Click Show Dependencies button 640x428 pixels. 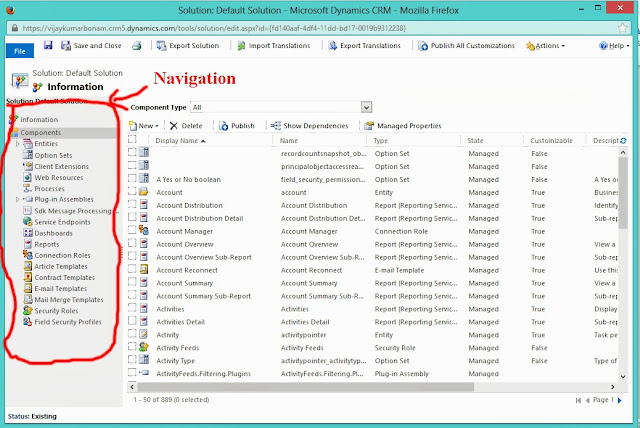pyautogui.click(x=309, y=126)
